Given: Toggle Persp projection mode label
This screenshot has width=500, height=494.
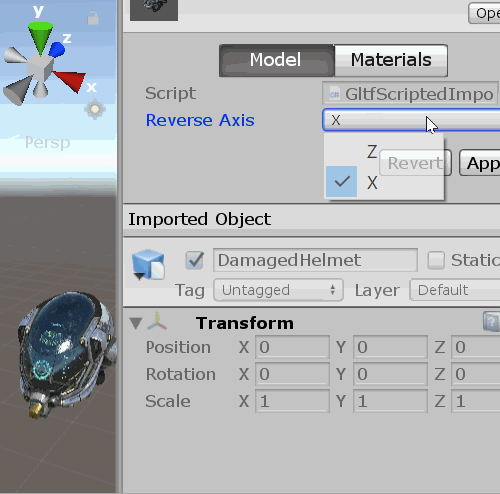Looking at the screenshot, I should (x=47, y=143).
